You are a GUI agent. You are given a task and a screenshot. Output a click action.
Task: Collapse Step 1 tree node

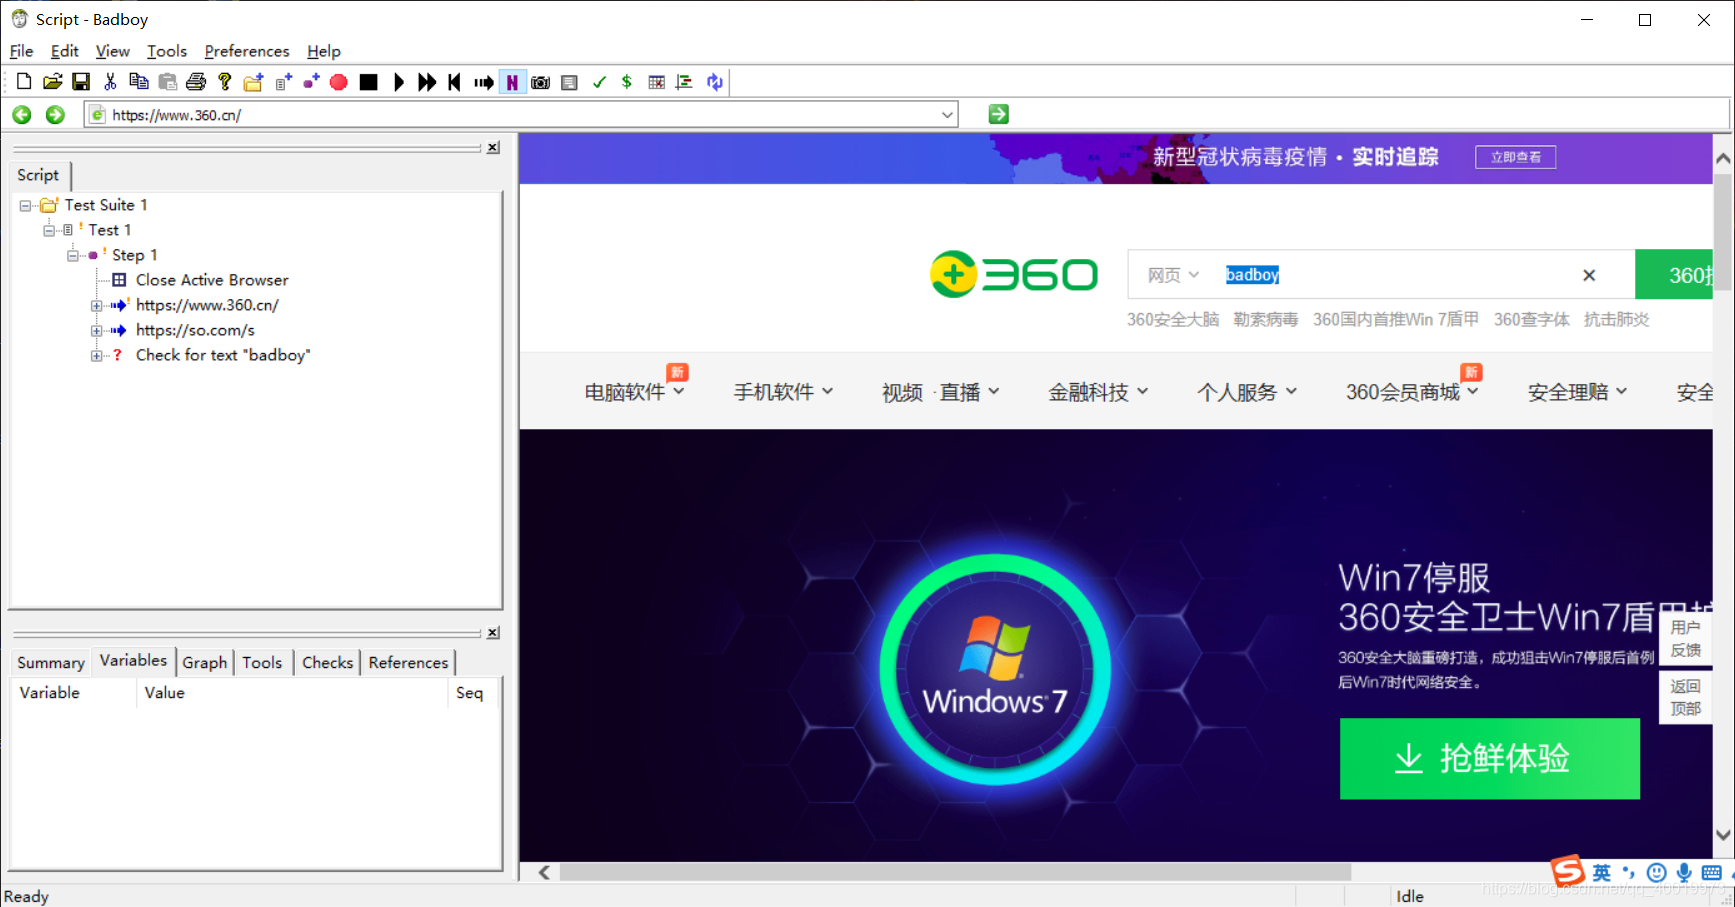coord(73,255)
